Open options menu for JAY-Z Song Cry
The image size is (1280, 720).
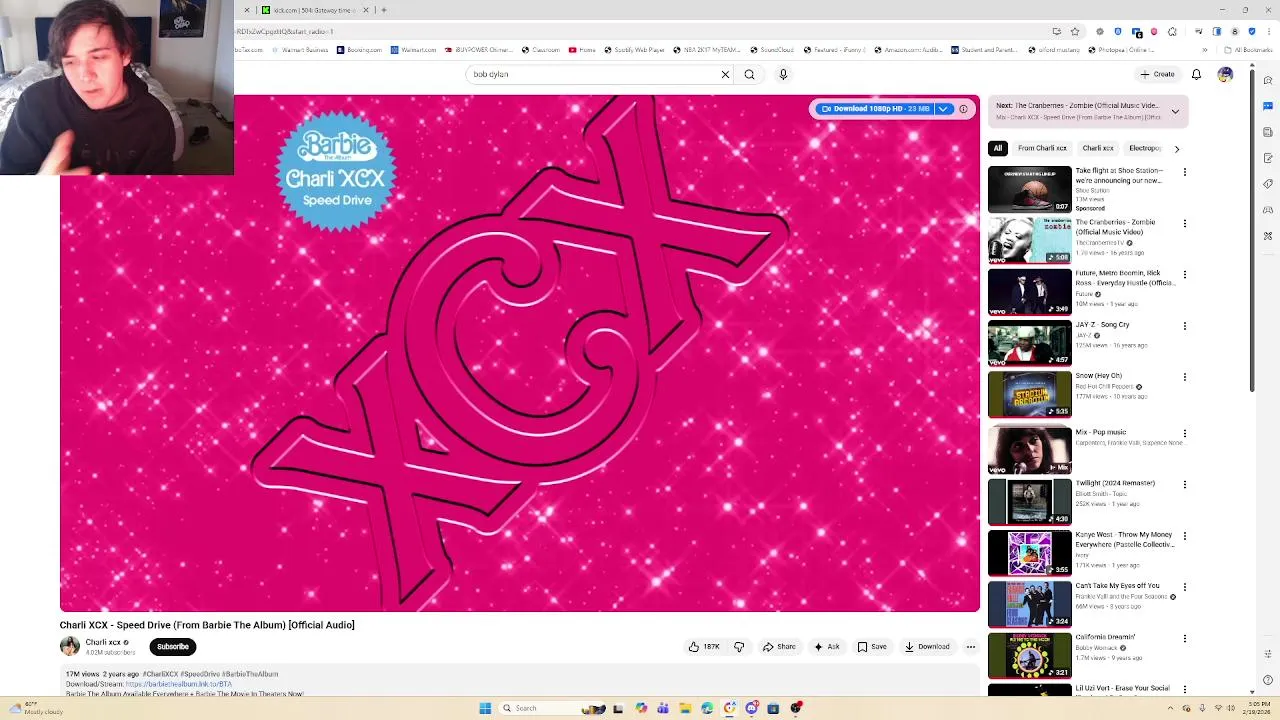pos(1185,326)
